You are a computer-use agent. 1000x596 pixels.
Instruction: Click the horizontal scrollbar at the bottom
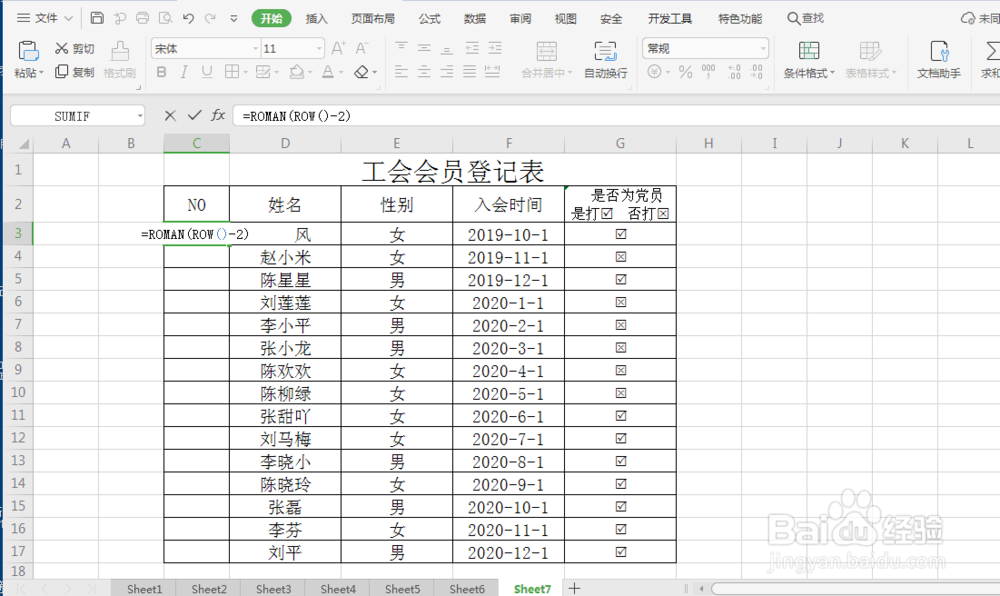point(855,588)
